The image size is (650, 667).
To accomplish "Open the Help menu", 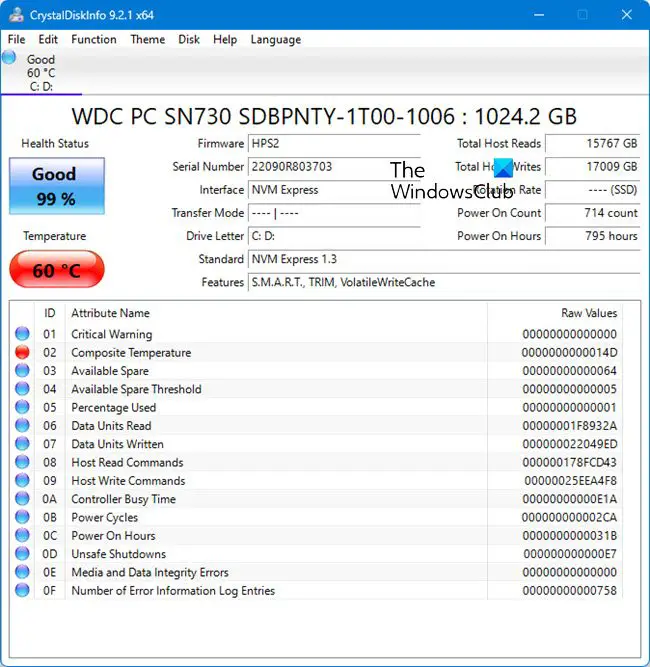I will pos(225,39).
